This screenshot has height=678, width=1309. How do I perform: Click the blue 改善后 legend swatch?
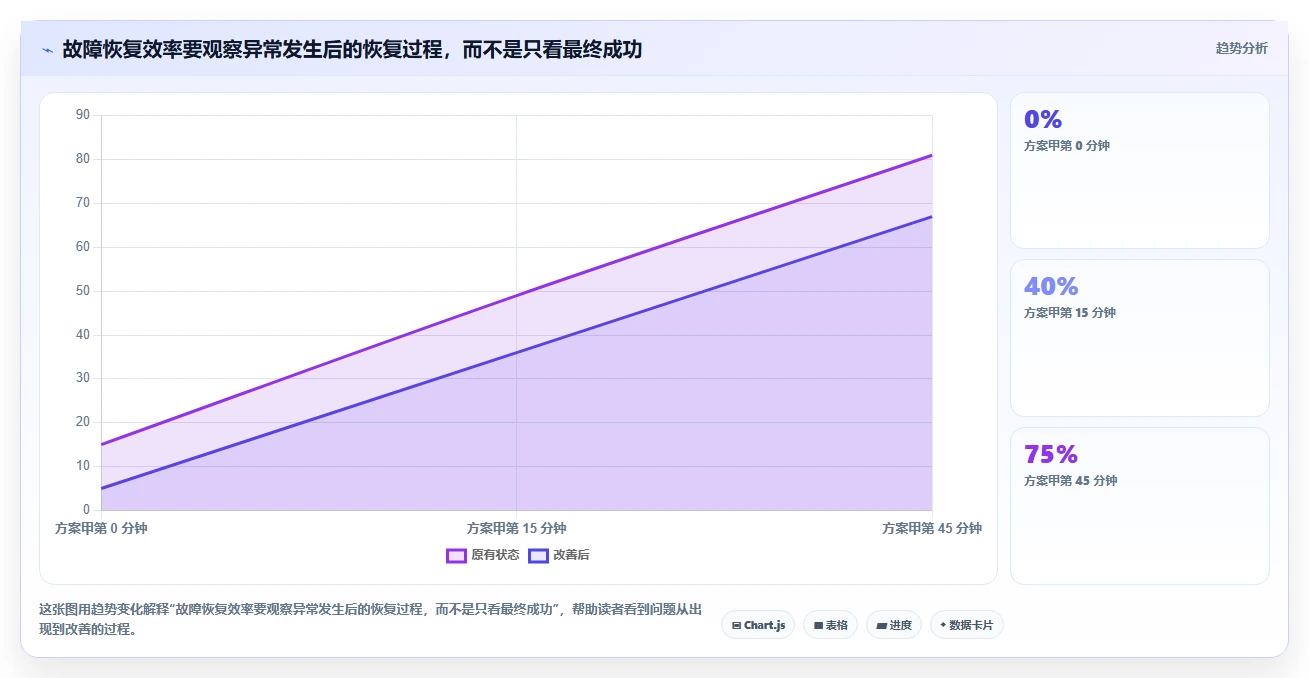[538, 555]
